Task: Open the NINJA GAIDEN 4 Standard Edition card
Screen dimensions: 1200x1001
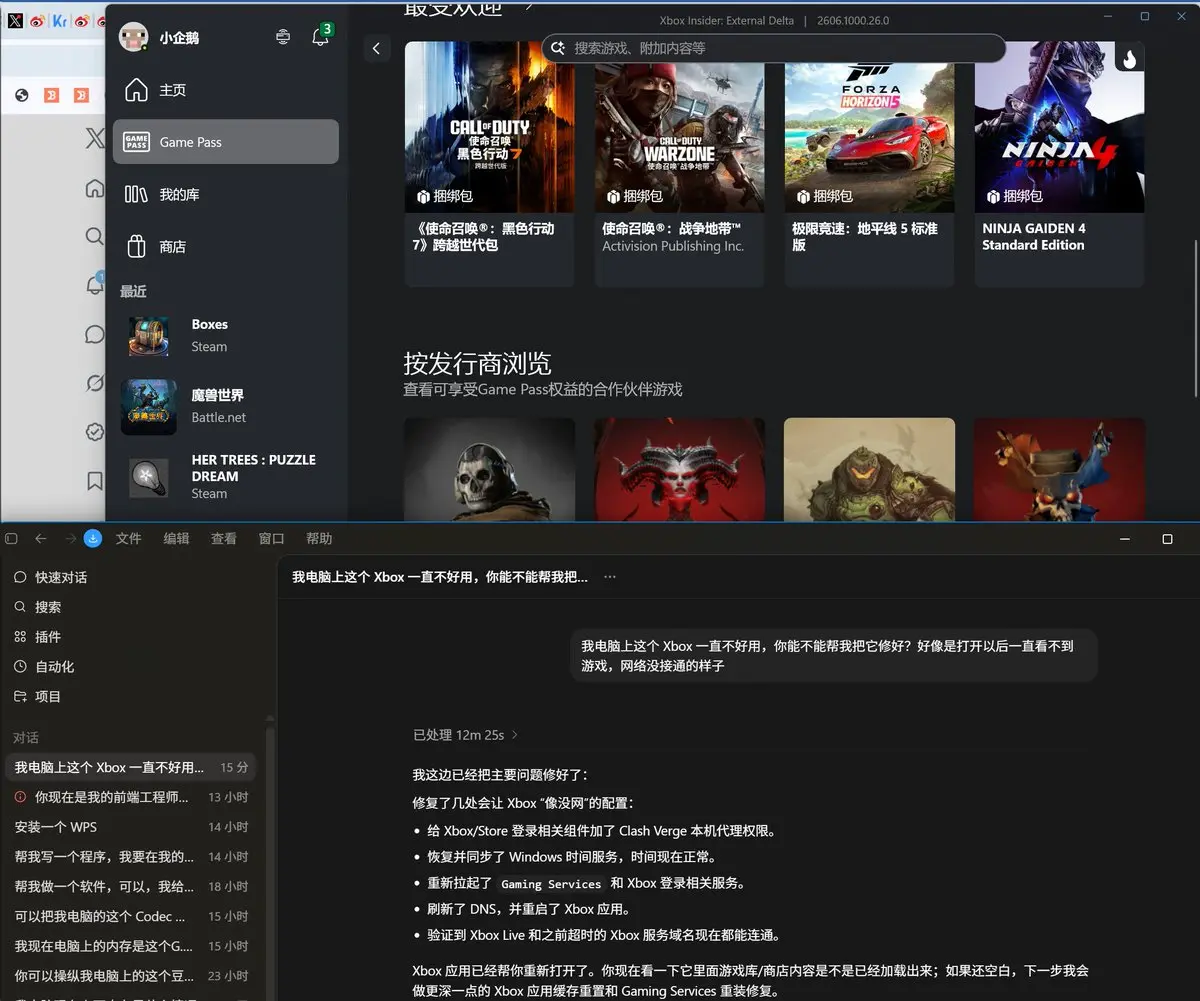Action: pyautogui.click(x=1059, y=164)
